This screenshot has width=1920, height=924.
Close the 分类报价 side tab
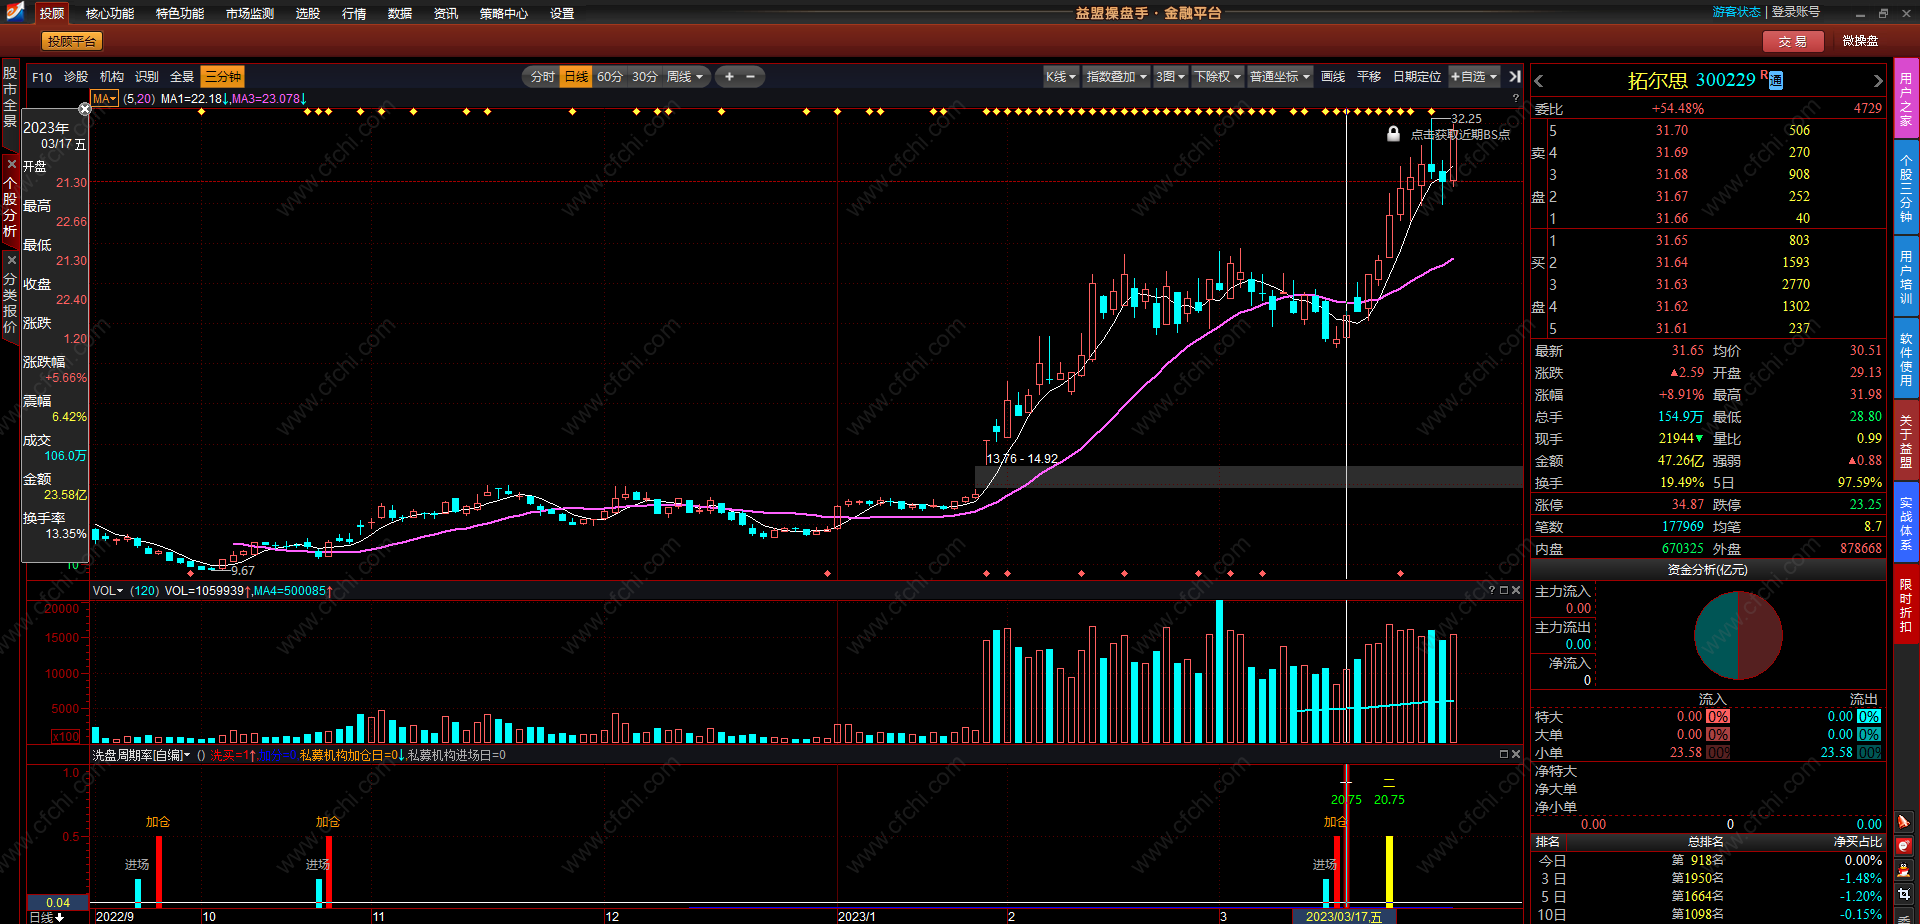[11, 260]
